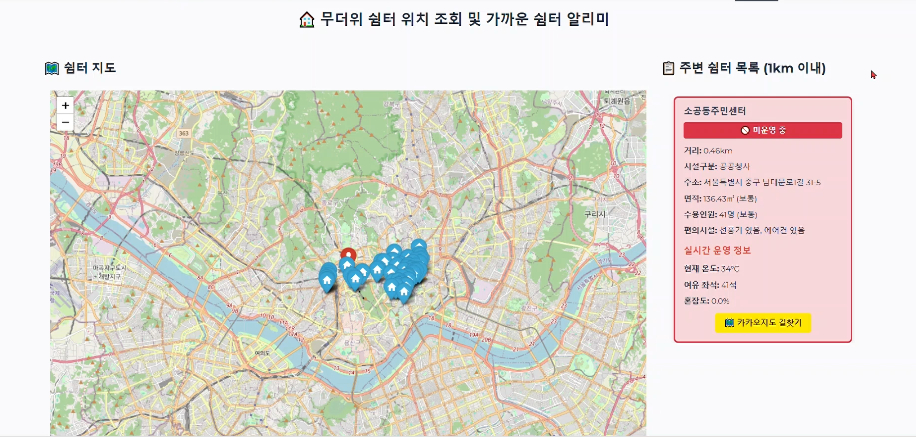Click the clipboard icon beside 주변 쉼터 목록
This screenshot has width=916, height=437.
coord(668,68)
